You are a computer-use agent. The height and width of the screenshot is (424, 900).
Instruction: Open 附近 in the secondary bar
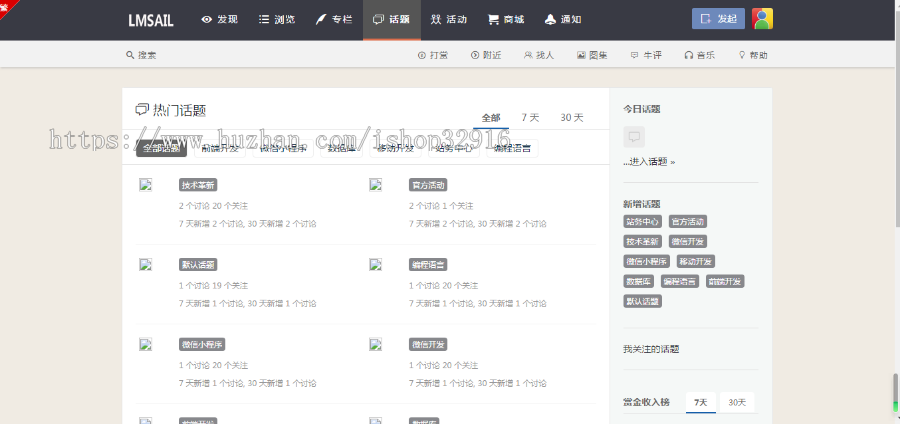(486, 55)
